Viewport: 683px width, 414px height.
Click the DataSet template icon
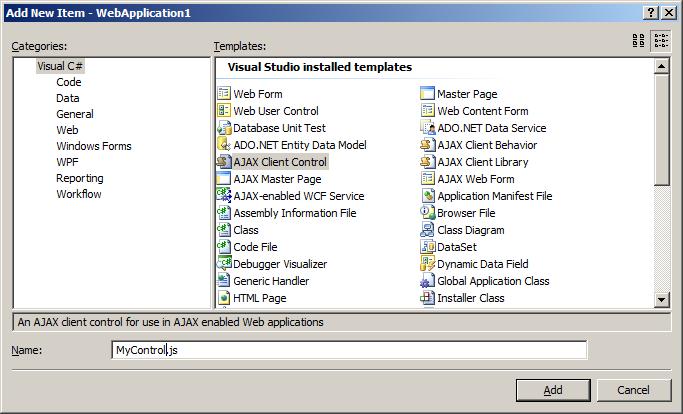coord(427,247)
